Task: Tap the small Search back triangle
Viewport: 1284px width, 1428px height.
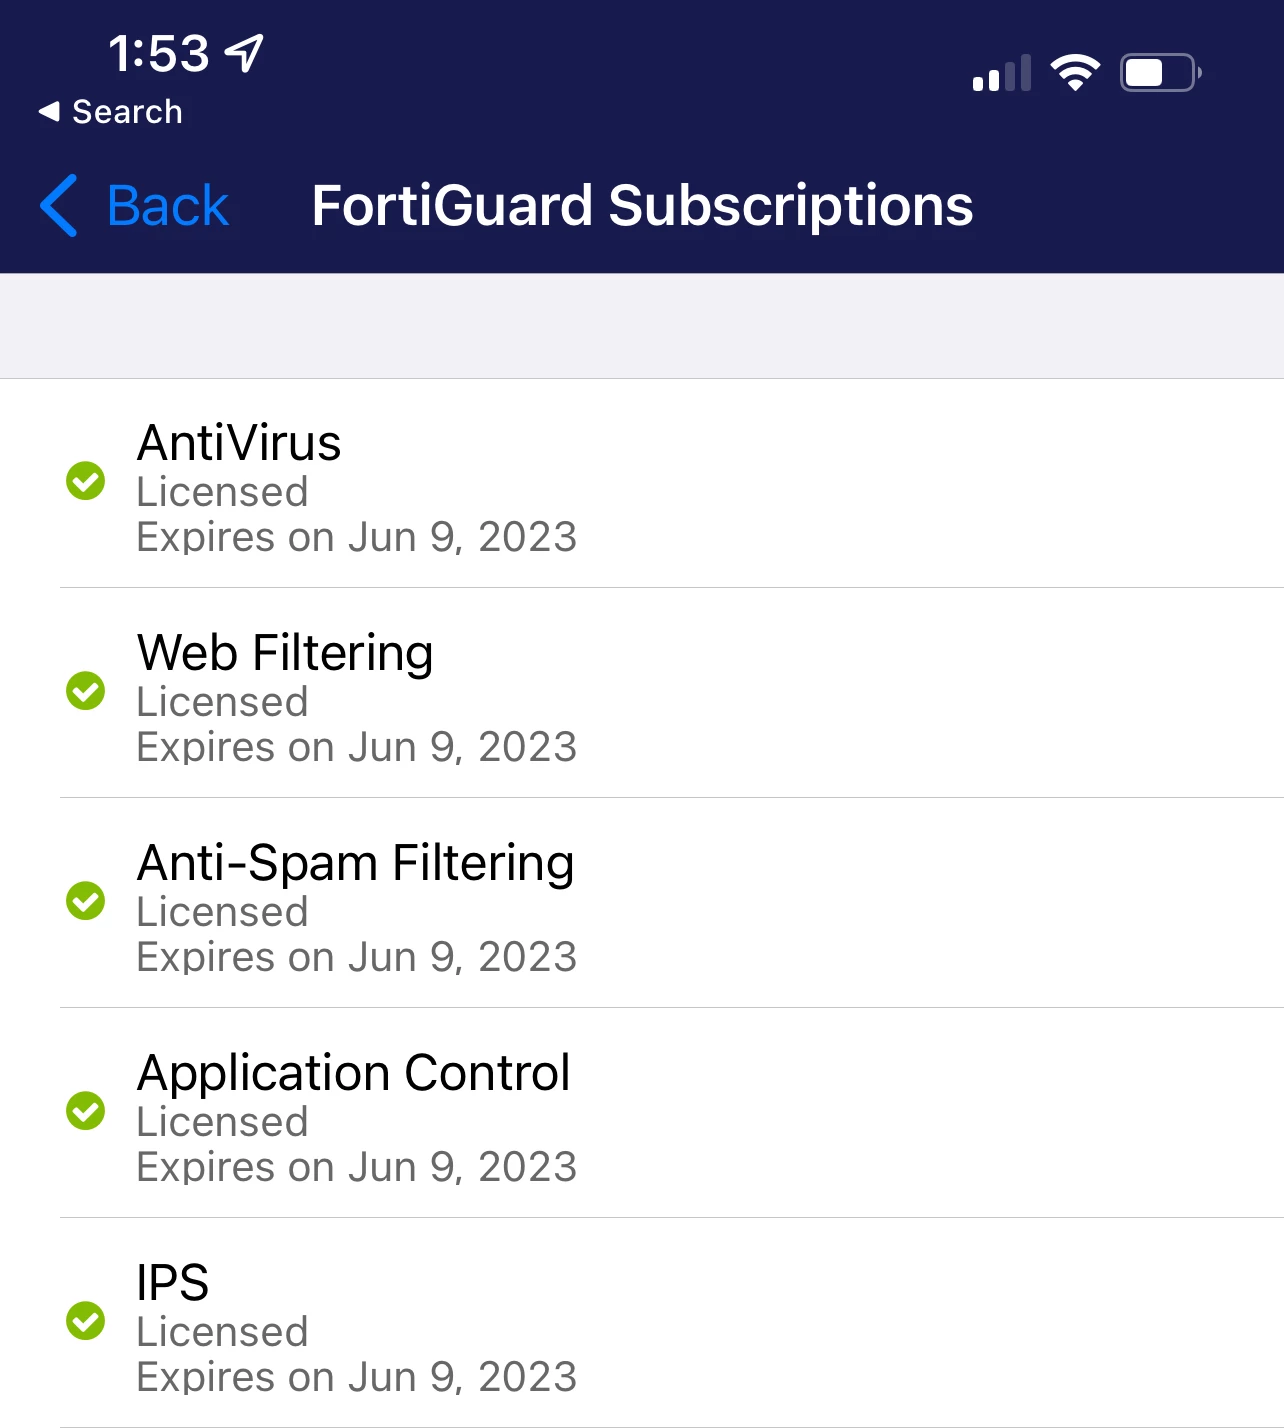Action: tap(49, 112)
